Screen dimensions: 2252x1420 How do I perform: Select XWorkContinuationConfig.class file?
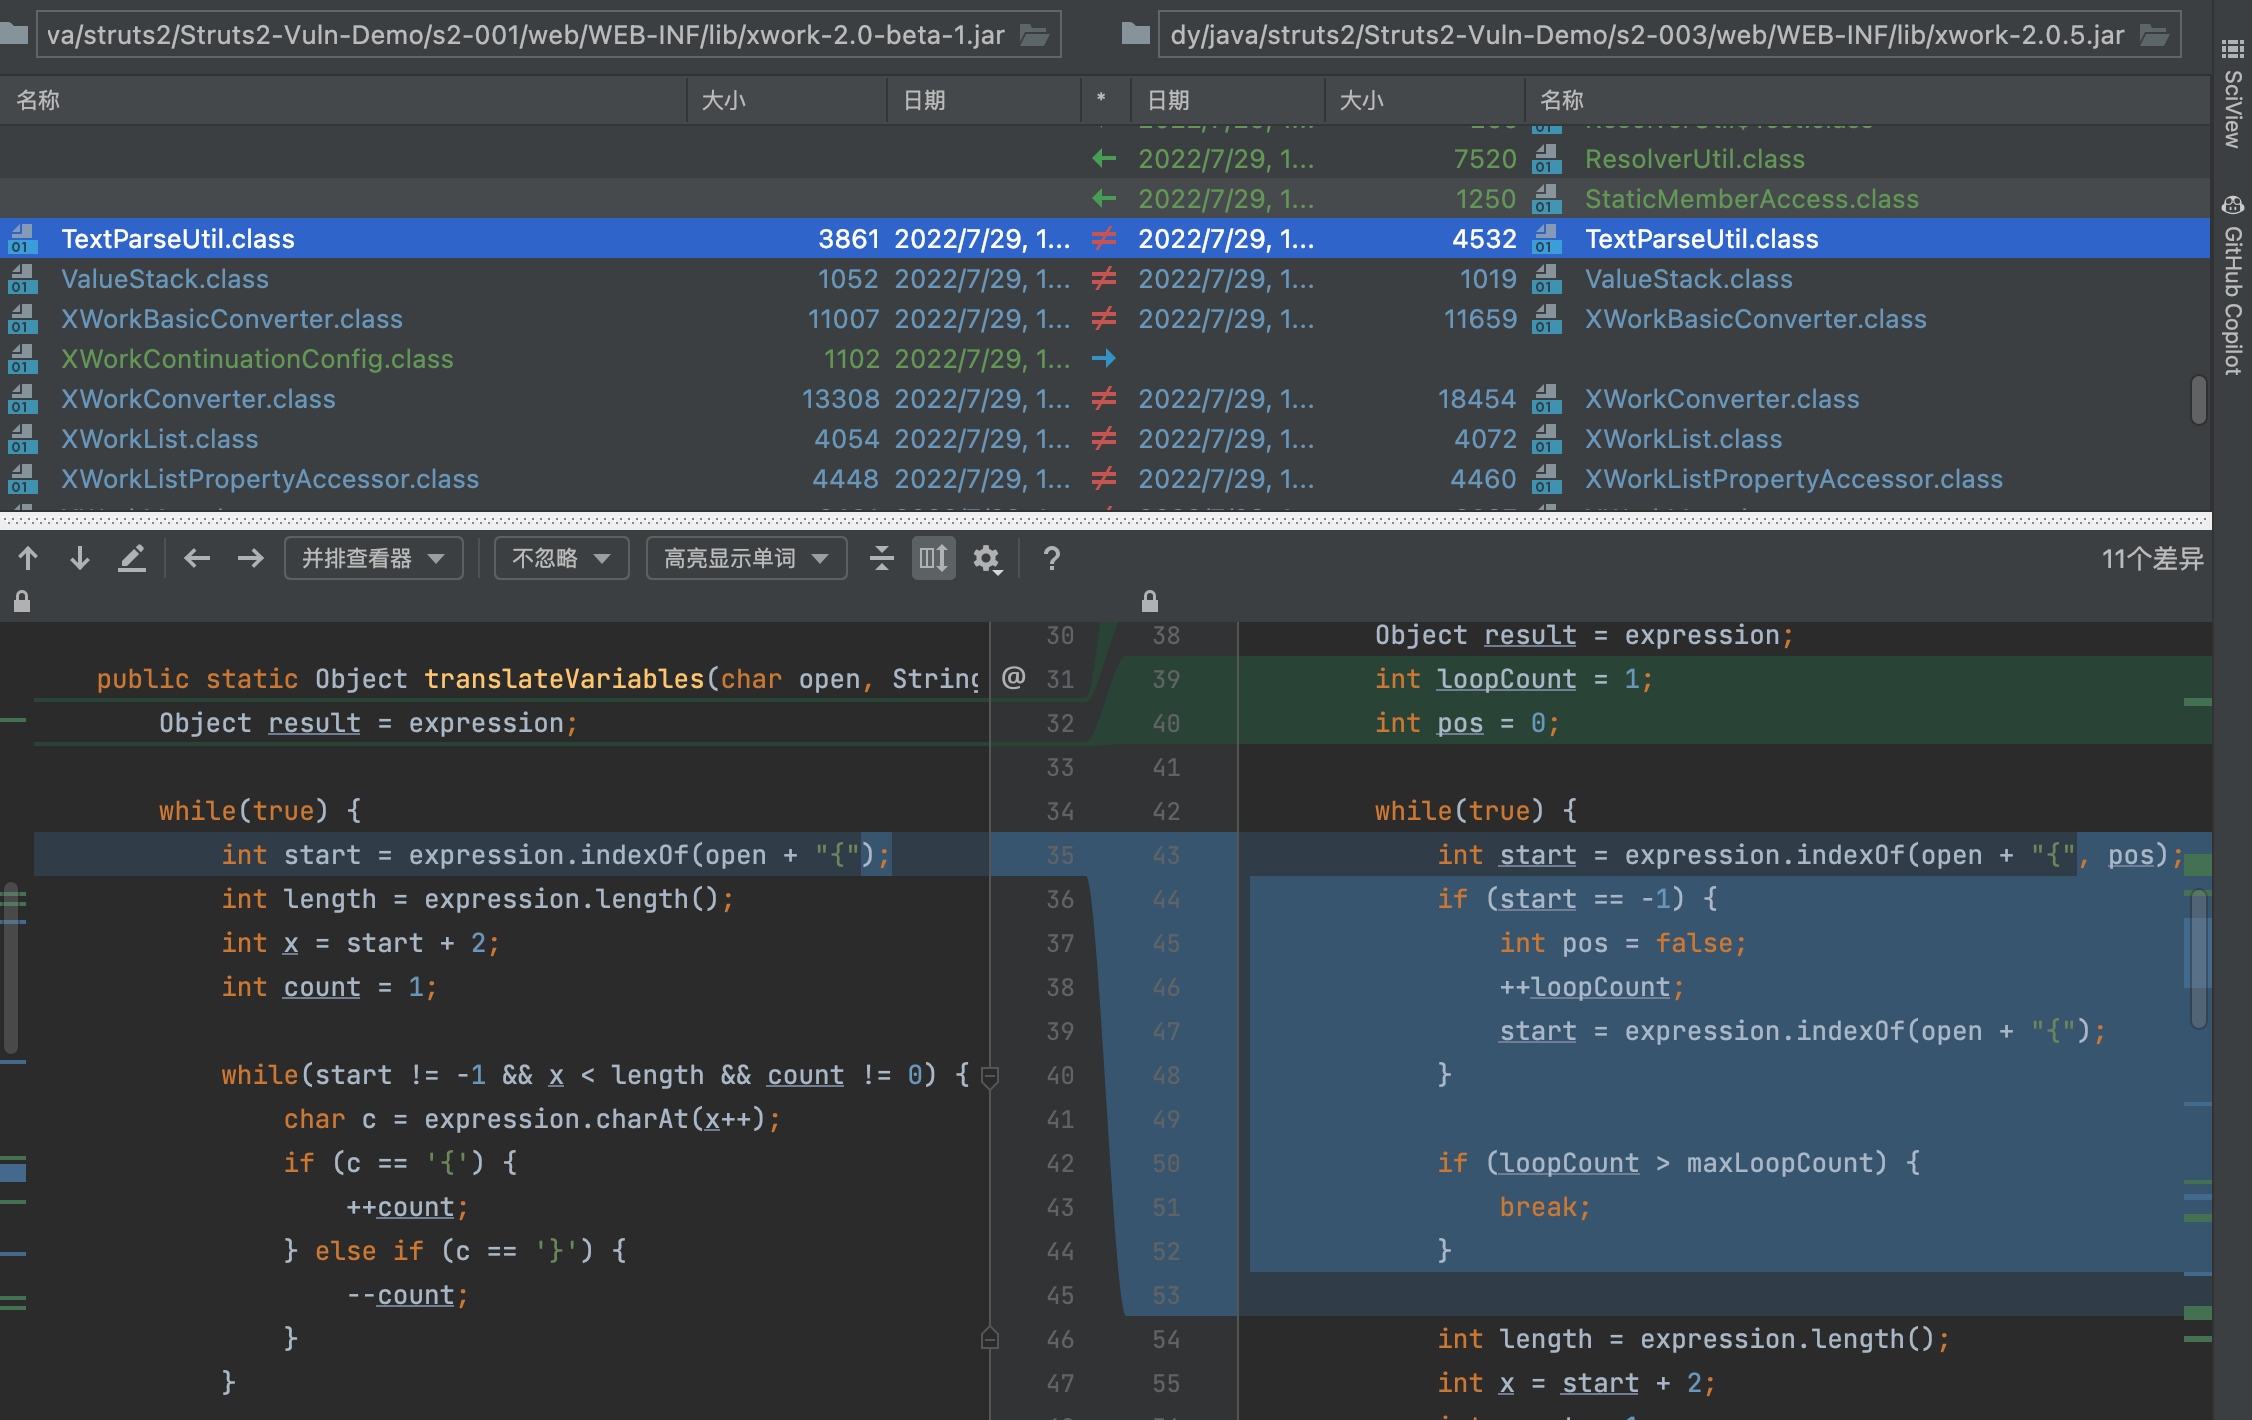point(257,359)
